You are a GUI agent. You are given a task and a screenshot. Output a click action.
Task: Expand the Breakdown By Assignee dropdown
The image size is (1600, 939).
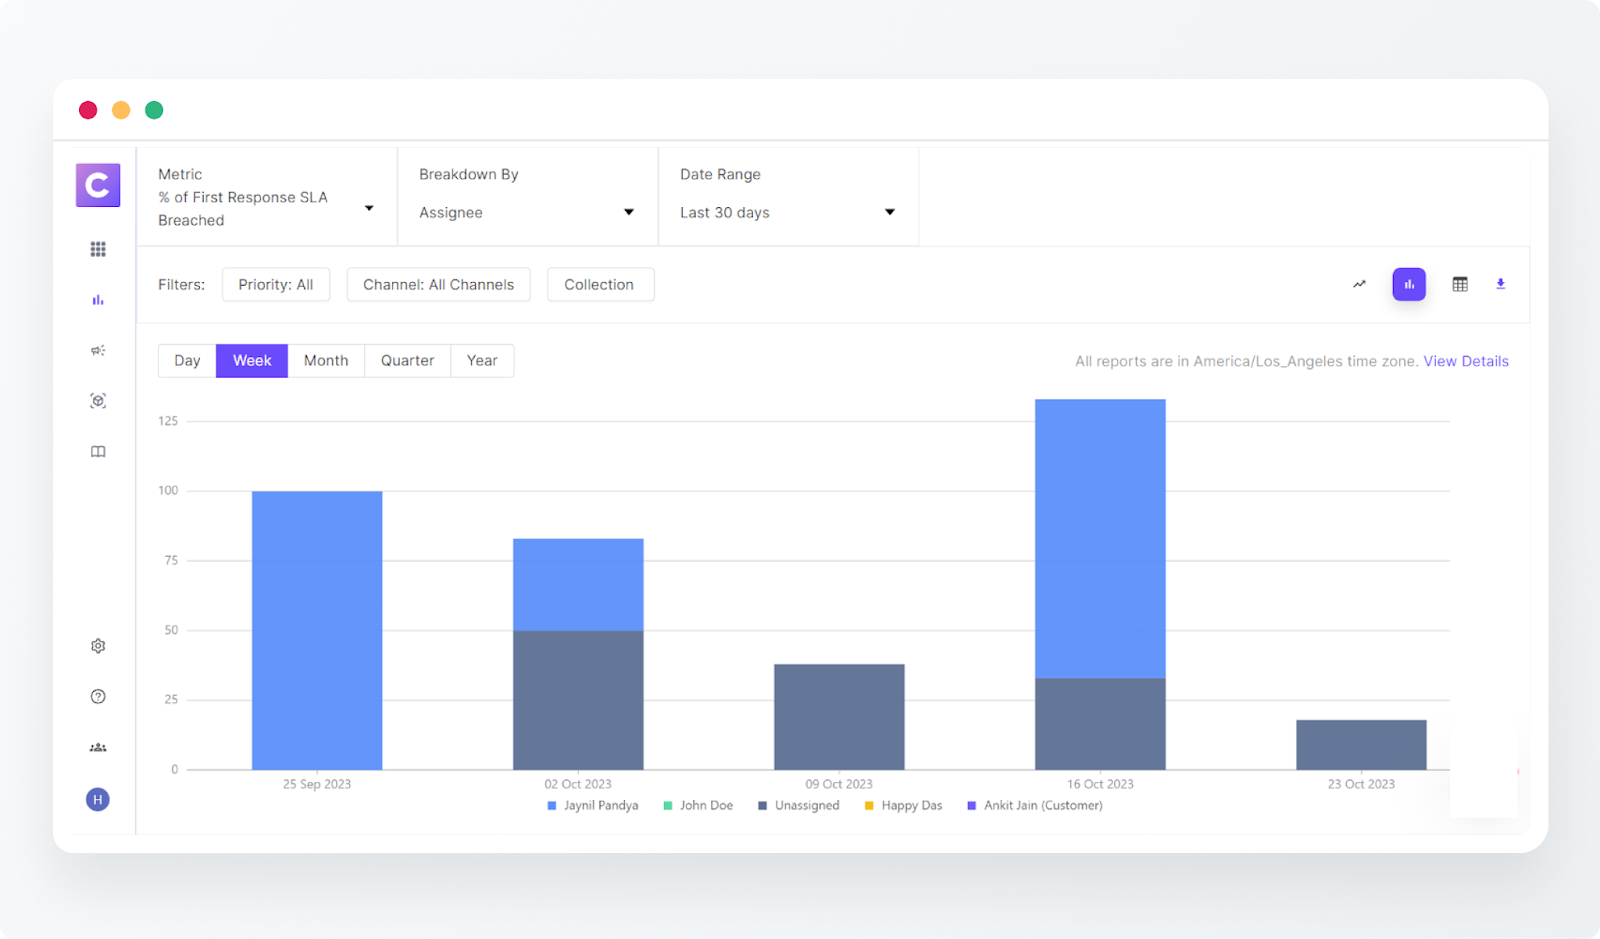(x=527, y=212)
